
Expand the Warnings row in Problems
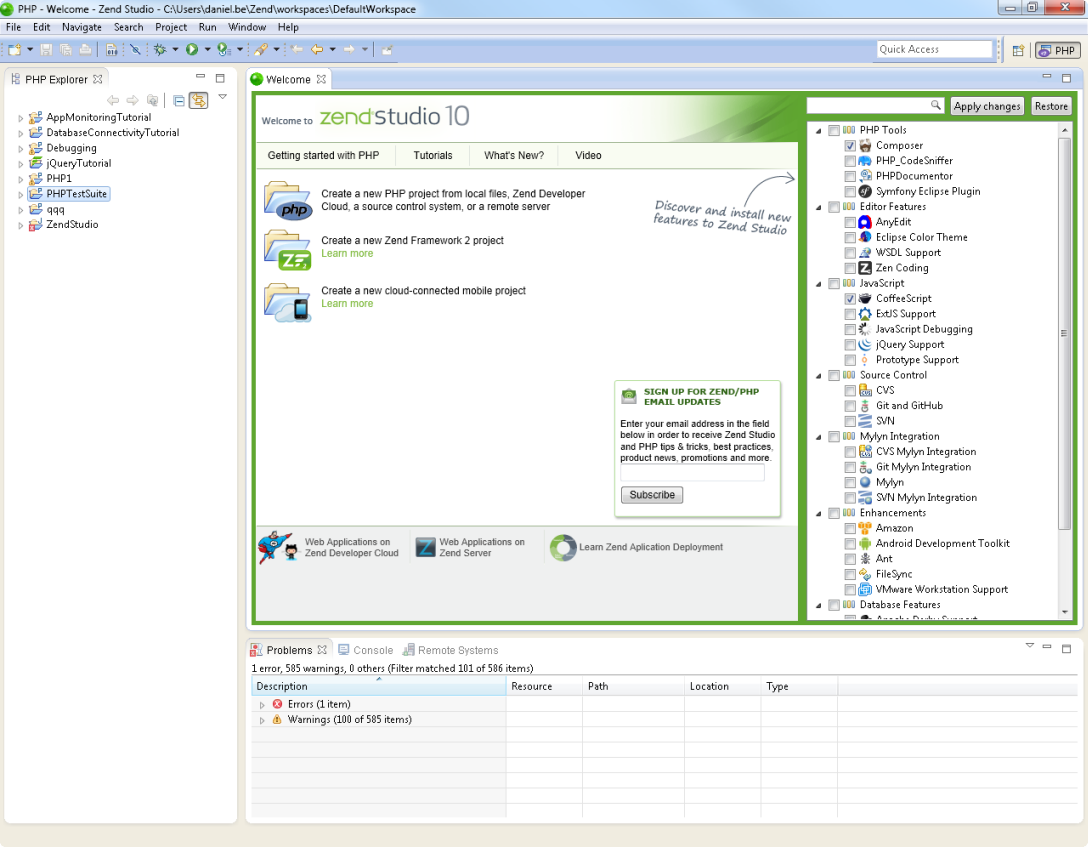tap(262, 720)
